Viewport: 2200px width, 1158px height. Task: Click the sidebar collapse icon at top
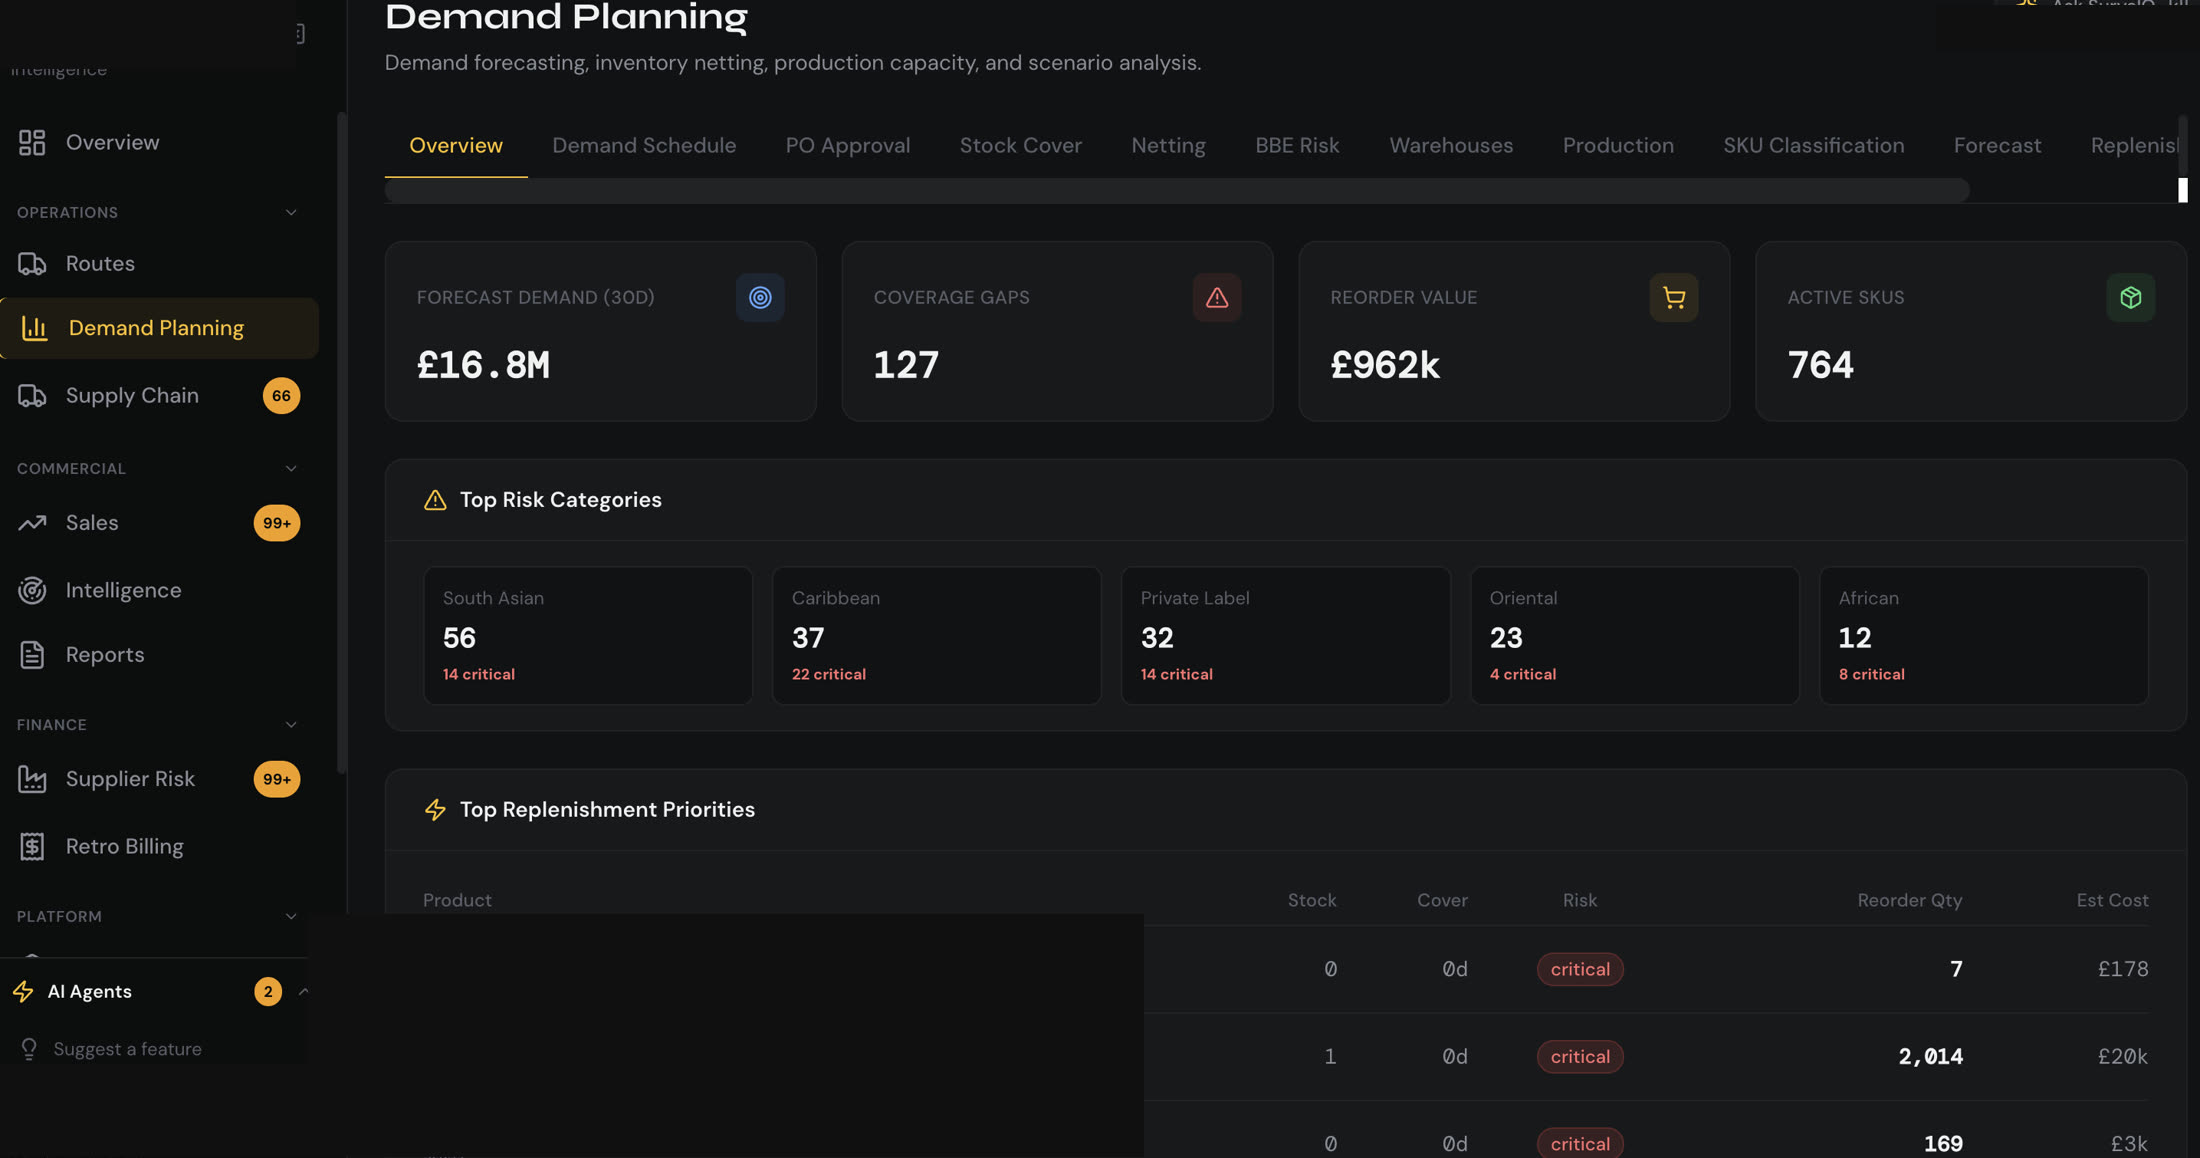click(x=299, y=34)
